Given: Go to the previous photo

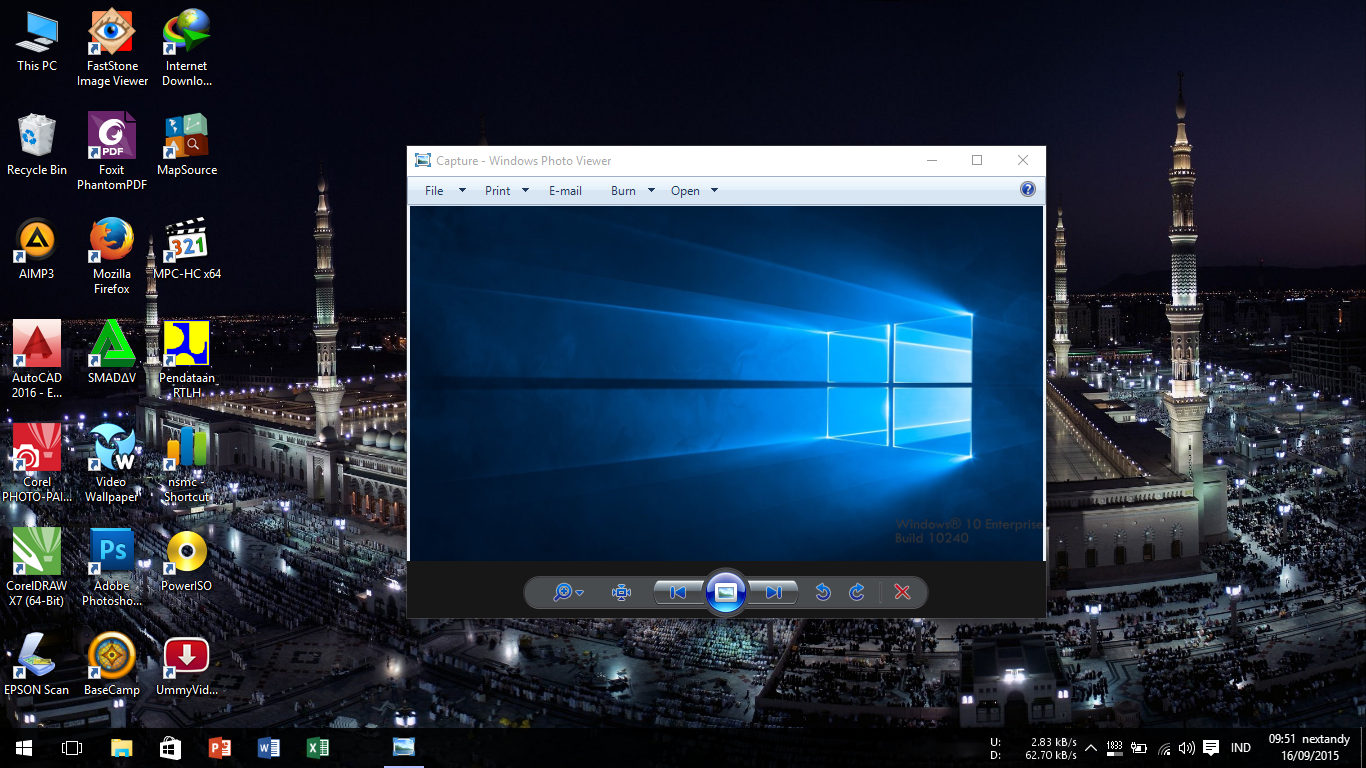Looking at the screenshot, I should (x=678, y=592).
